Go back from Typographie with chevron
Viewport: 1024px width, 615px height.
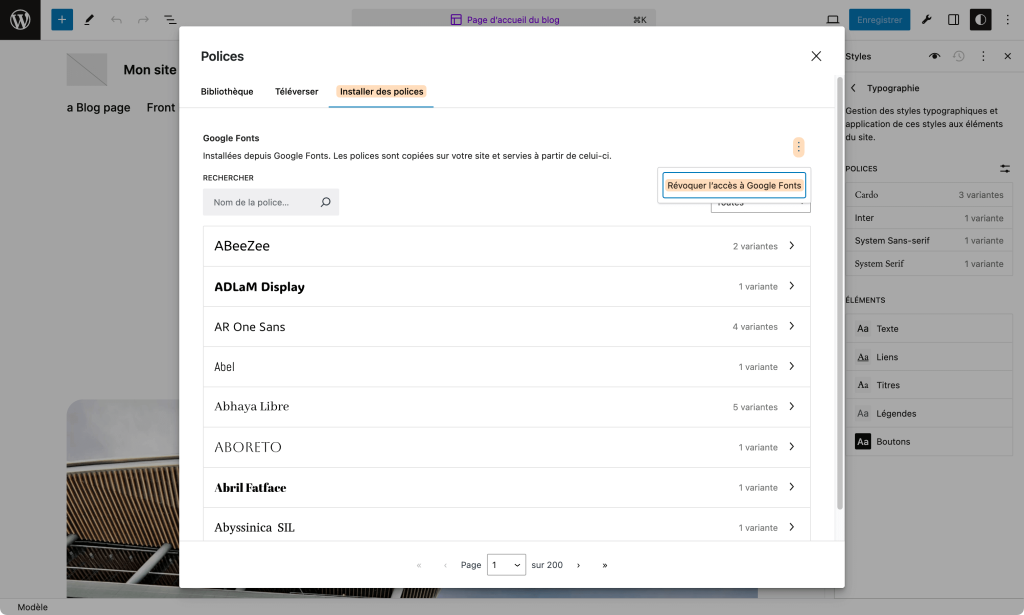(853, 87)
